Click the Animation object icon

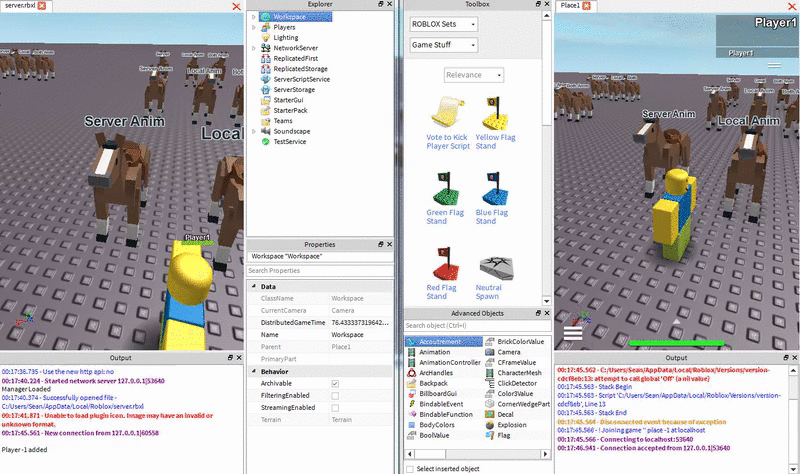[411, 352]
